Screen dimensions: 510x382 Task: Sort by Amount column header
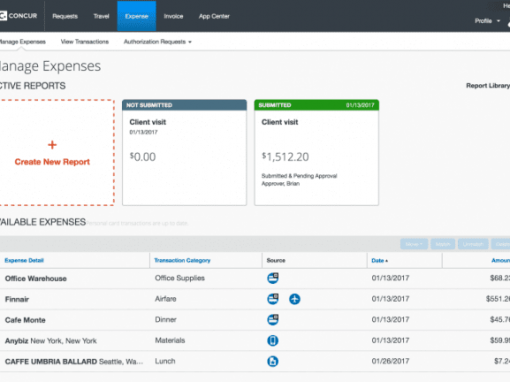[x=500, y=260]
